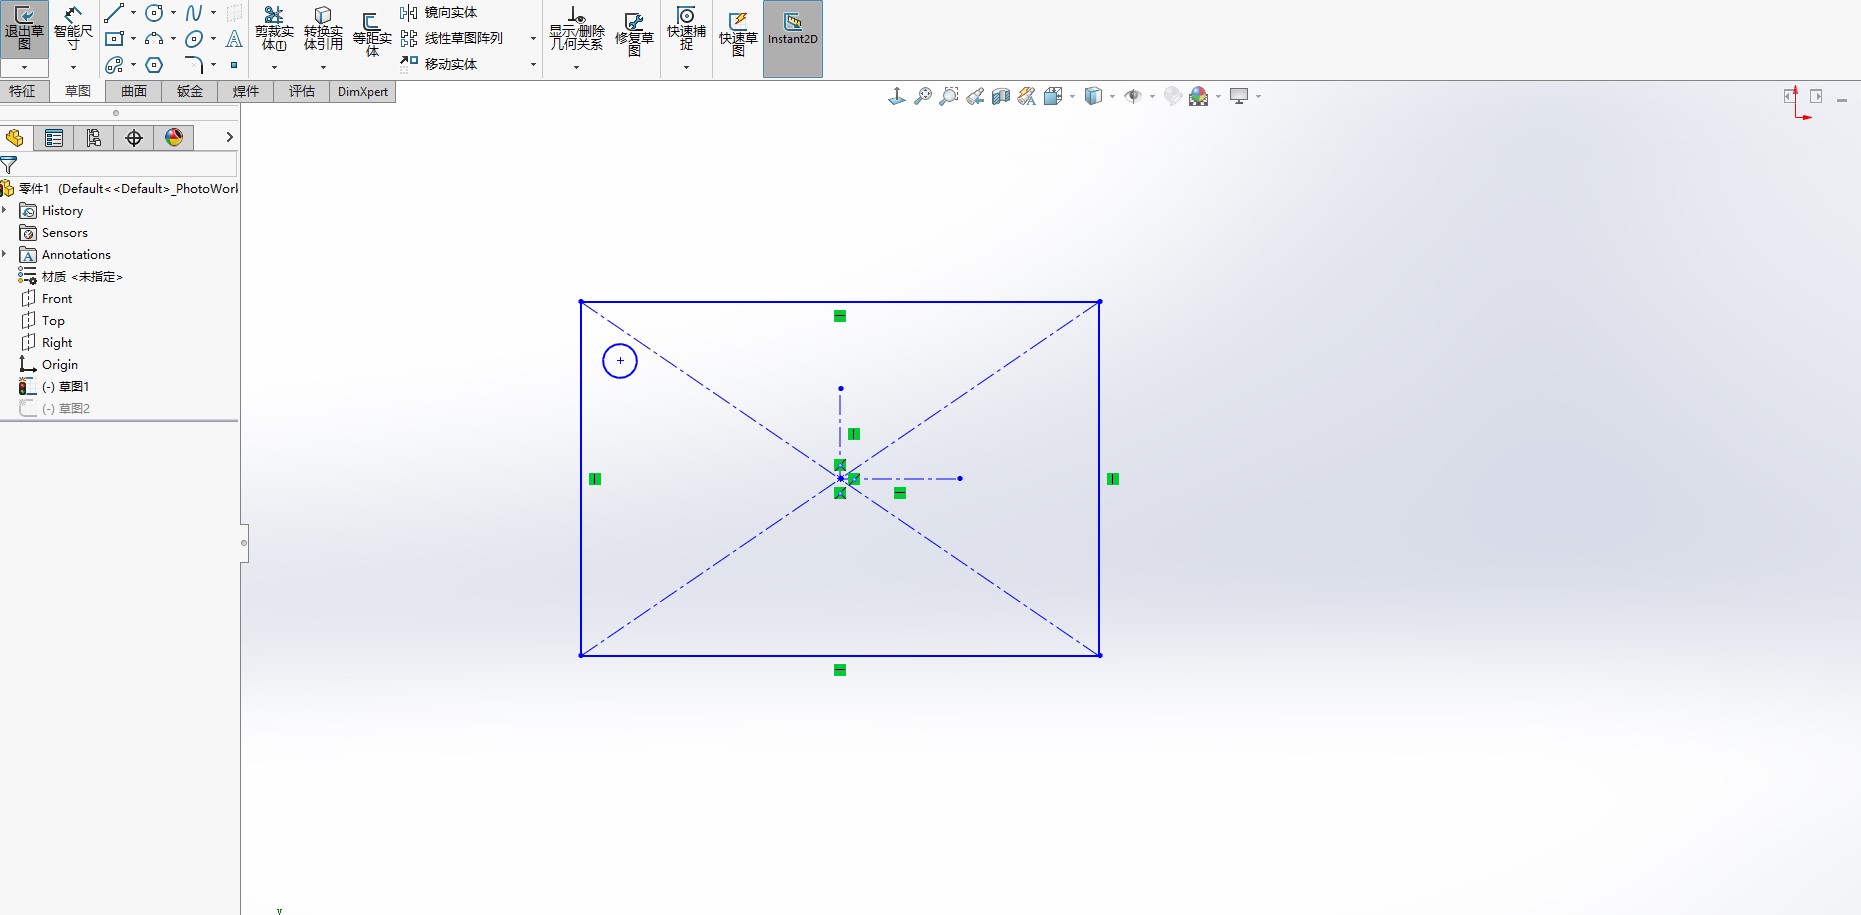Select the Spline sketch tool
This screenshot has width=1861, height=915.
194,13
